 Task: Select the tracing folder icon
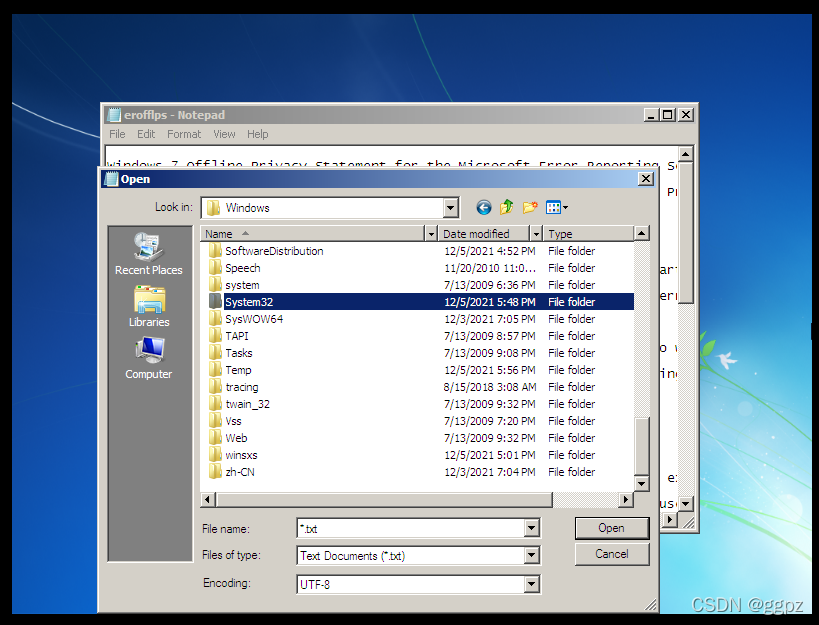pos(215,387)
